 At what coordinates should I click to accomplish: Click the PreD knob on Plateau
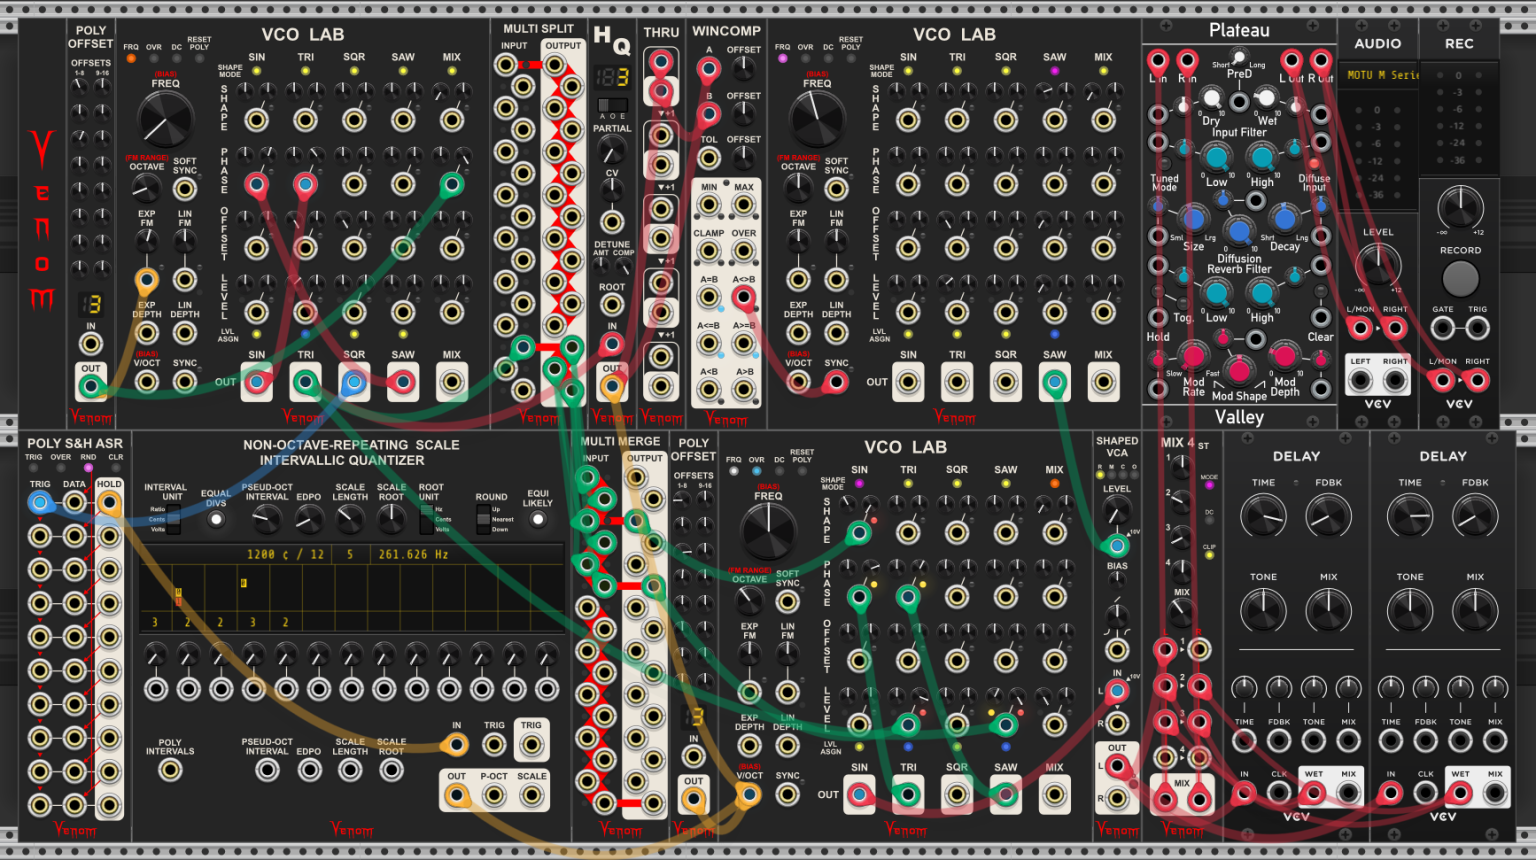tap(1239, 57)
